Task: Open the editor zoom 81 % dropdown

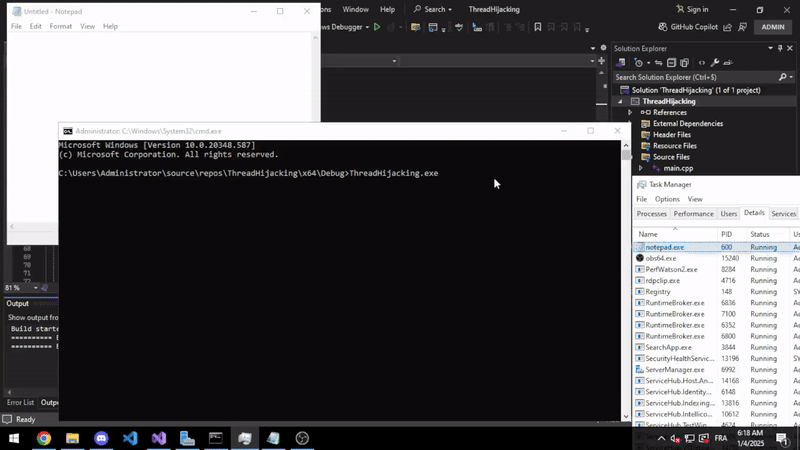Action: pos(35,288)
